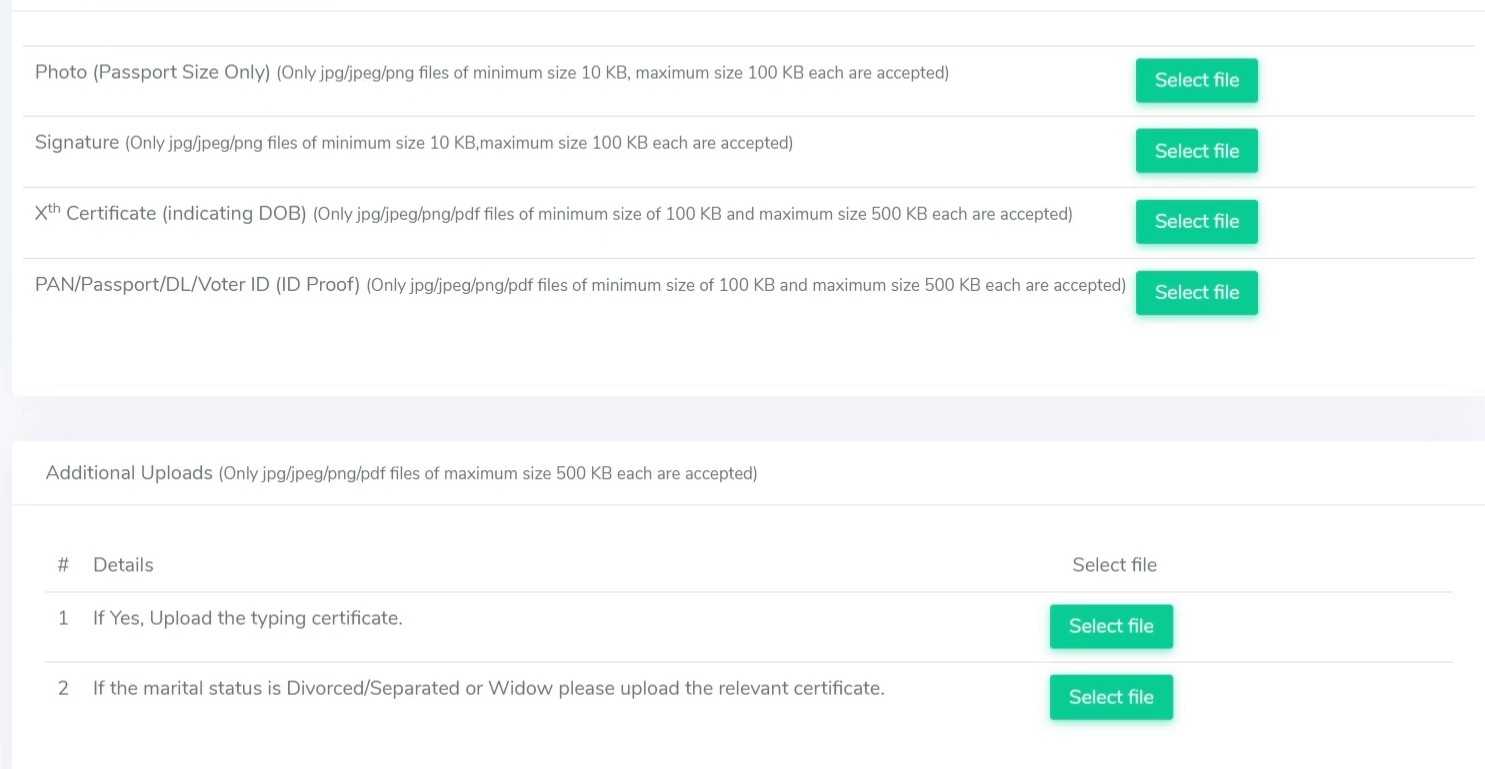Click the Signature row label

point(77,143)
